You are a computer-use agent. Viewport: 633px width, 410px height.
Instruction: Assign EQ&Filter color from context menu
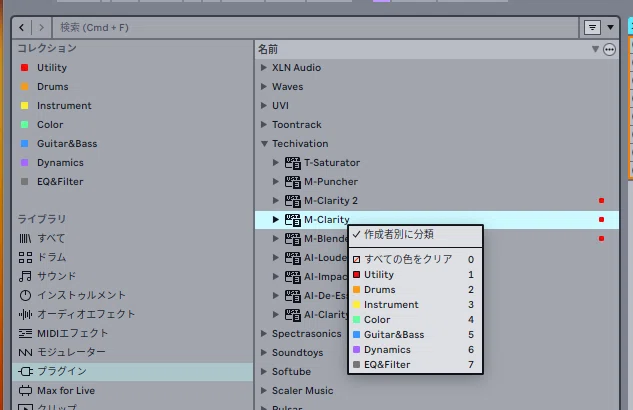tap(415, 364)
